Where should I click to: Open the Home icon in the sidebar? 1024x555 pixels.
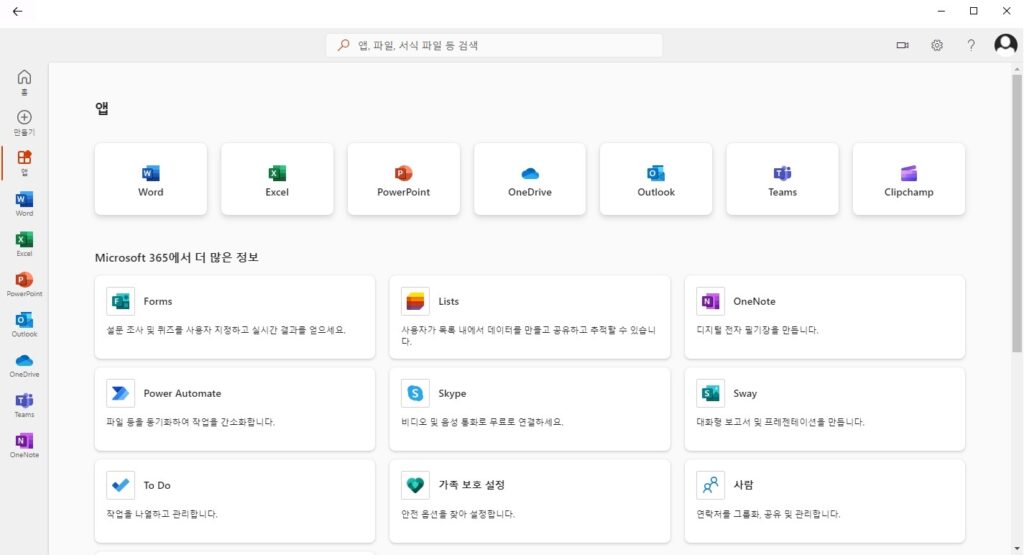(x=24, y=82)
